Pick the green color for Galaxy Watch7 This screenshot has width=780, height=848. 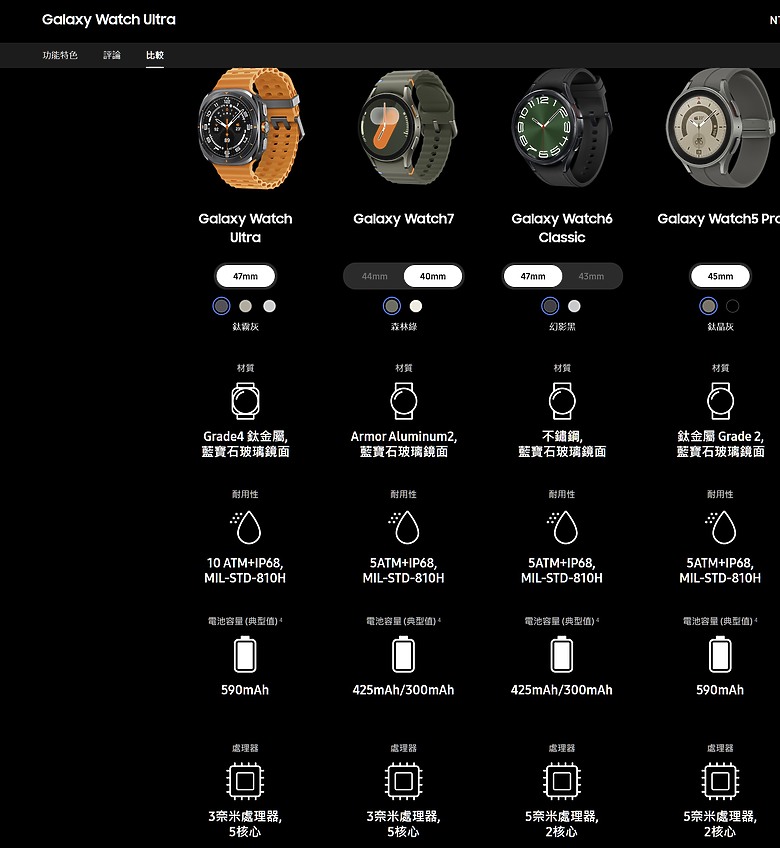392,306
